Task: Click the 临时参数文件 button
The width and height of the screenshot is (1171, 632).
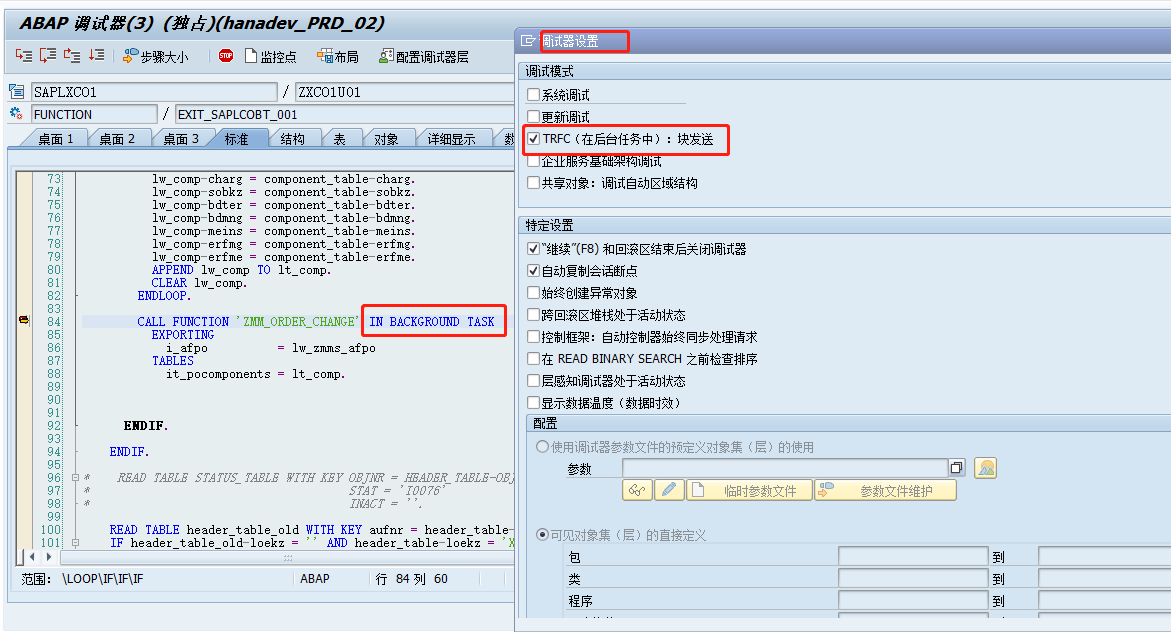Action: pyautogui.click(x=749, y=490)
